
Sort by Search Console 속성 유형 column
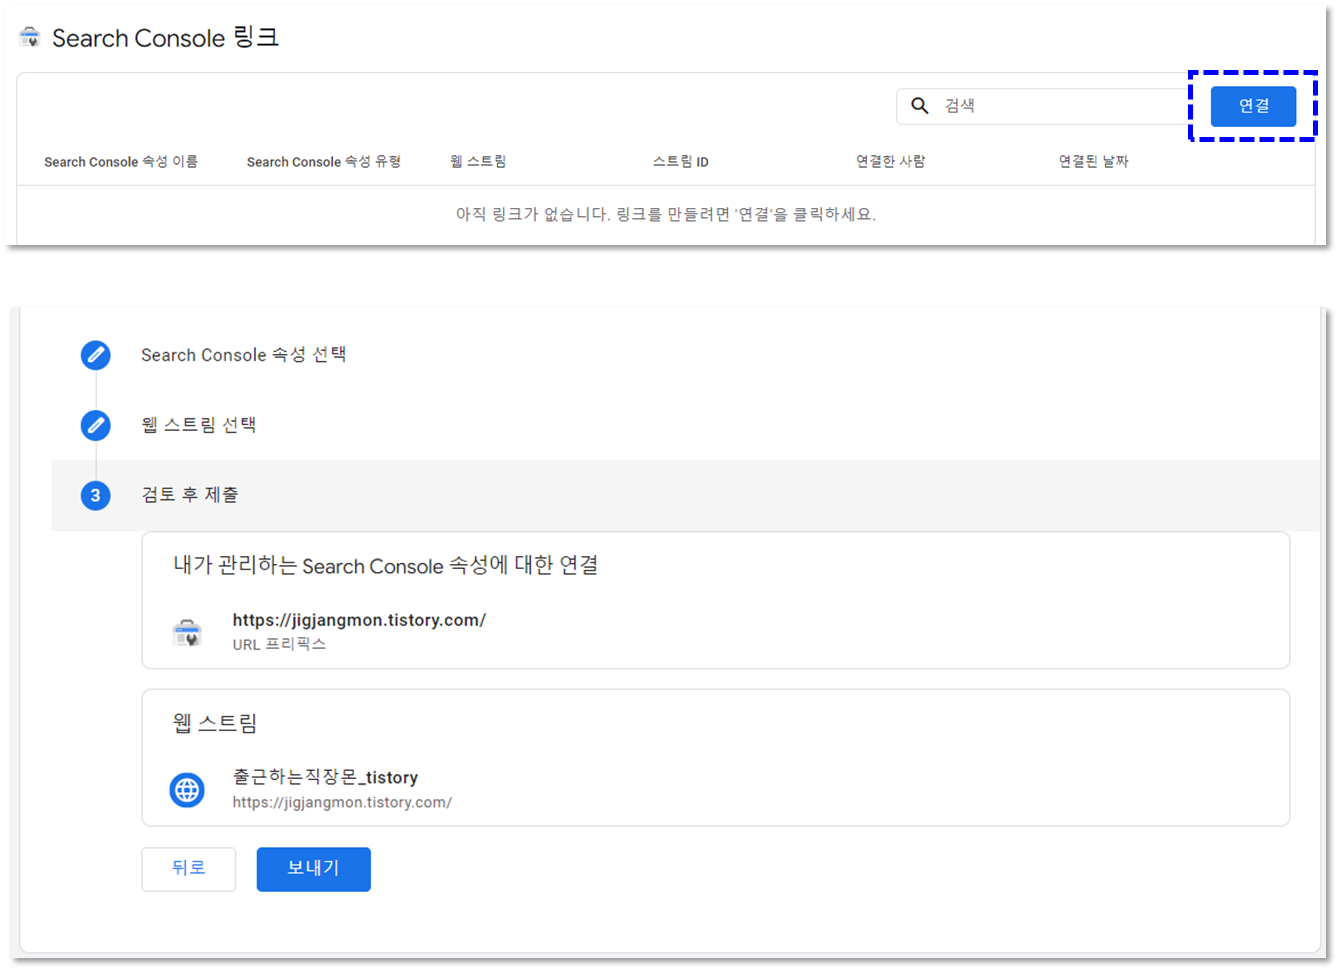324,161
